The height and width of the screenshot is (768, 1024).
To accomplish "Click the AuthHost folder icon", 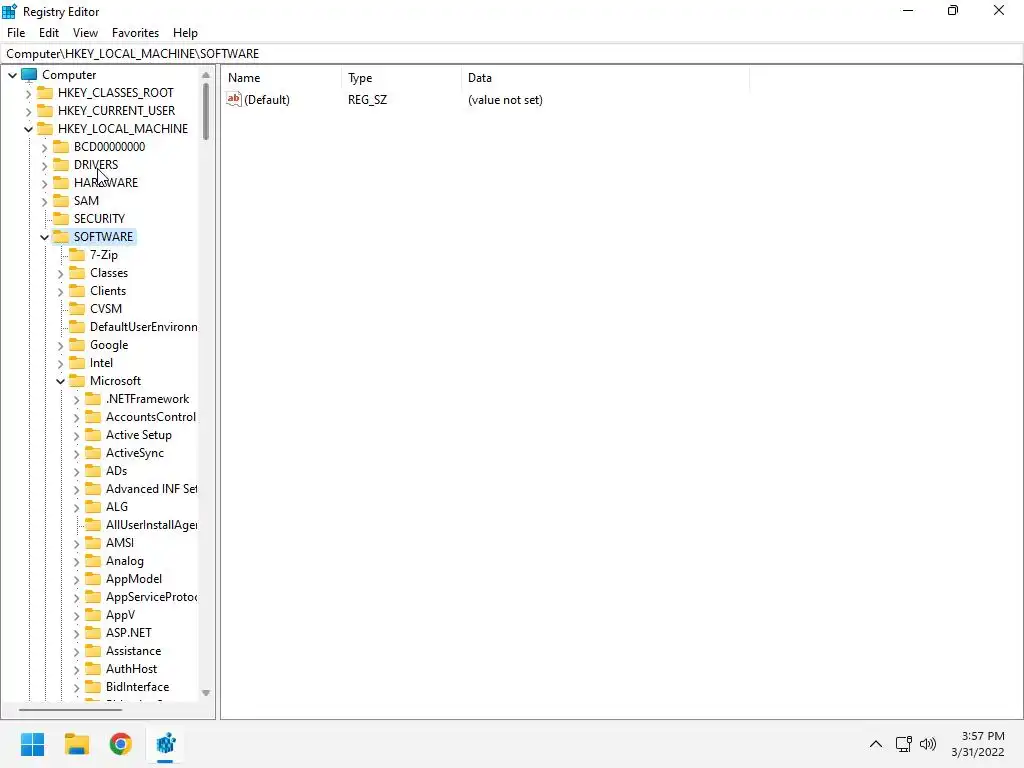I will pyautogui.click(x=93, y=668).
